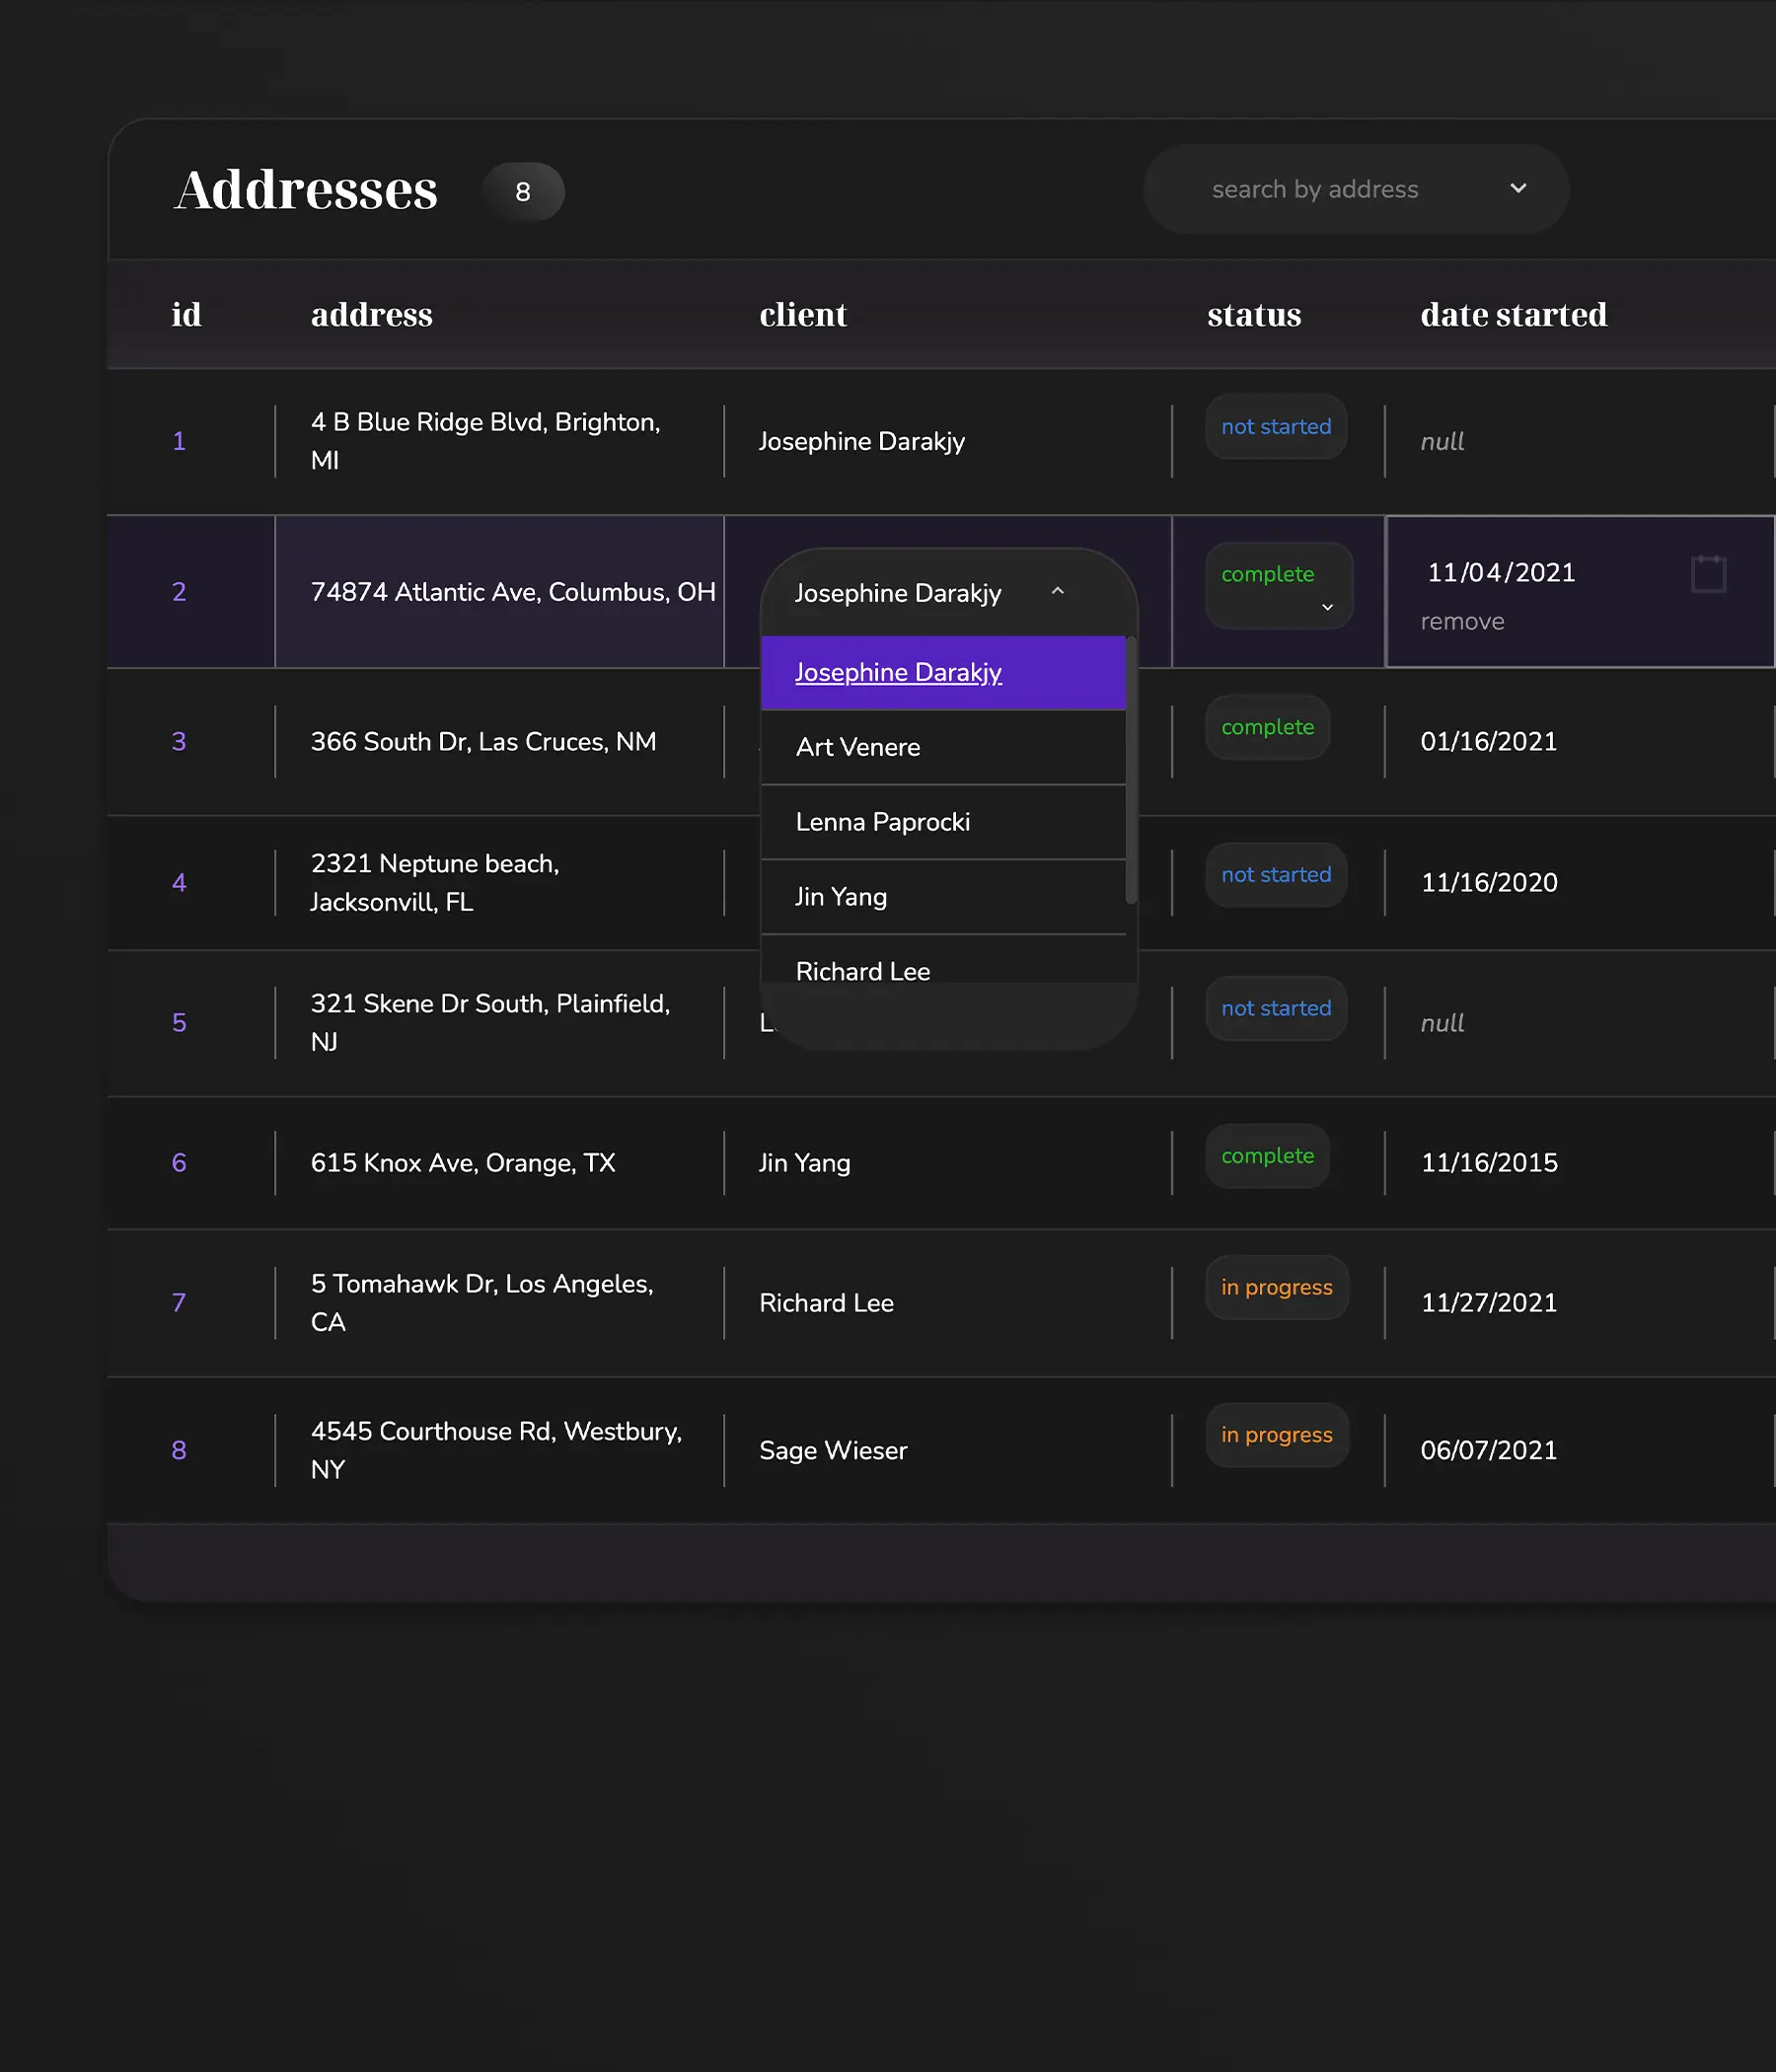
Task: Click date 11/27/2021 in row 7
Action: pos(1488,1303)
